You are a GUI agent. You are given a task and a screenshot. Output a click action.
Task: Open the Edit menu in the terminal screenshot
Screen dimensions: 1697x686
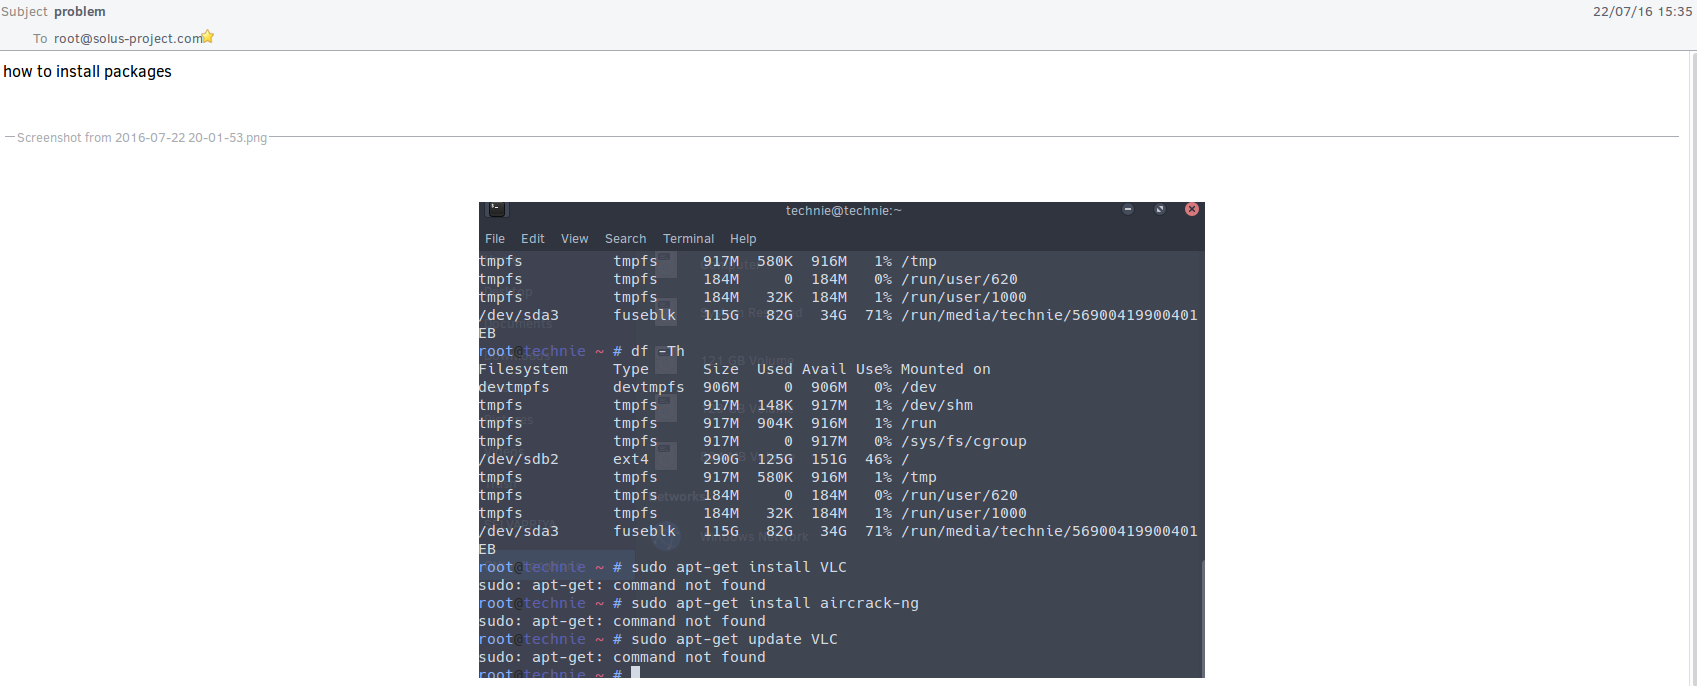click(x=533, y=239)
